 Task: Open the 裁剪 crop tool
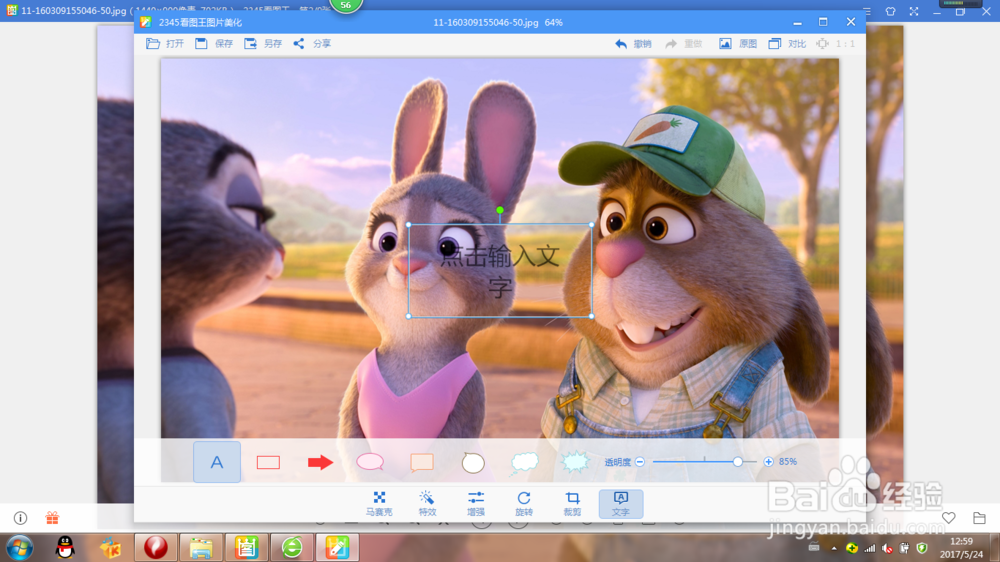pyautogui.click(x=572, y=503)
